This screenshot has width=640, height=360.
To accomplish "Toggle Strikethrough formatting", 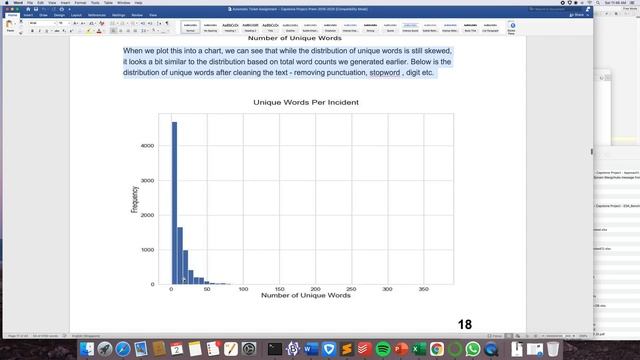I will click(57, 31).
